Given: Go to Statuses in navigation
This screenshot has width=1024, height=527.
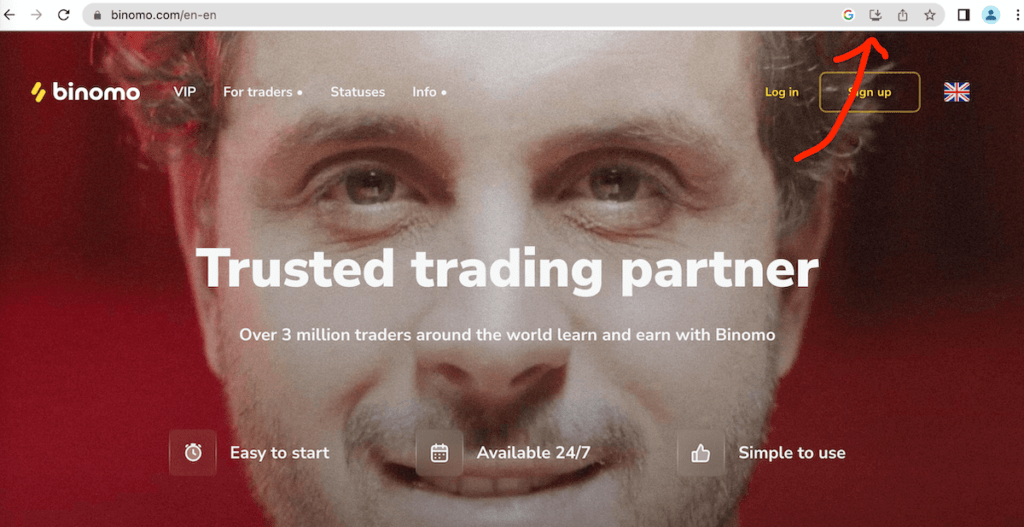Looking at the screenshot, I should coord(357,92).
